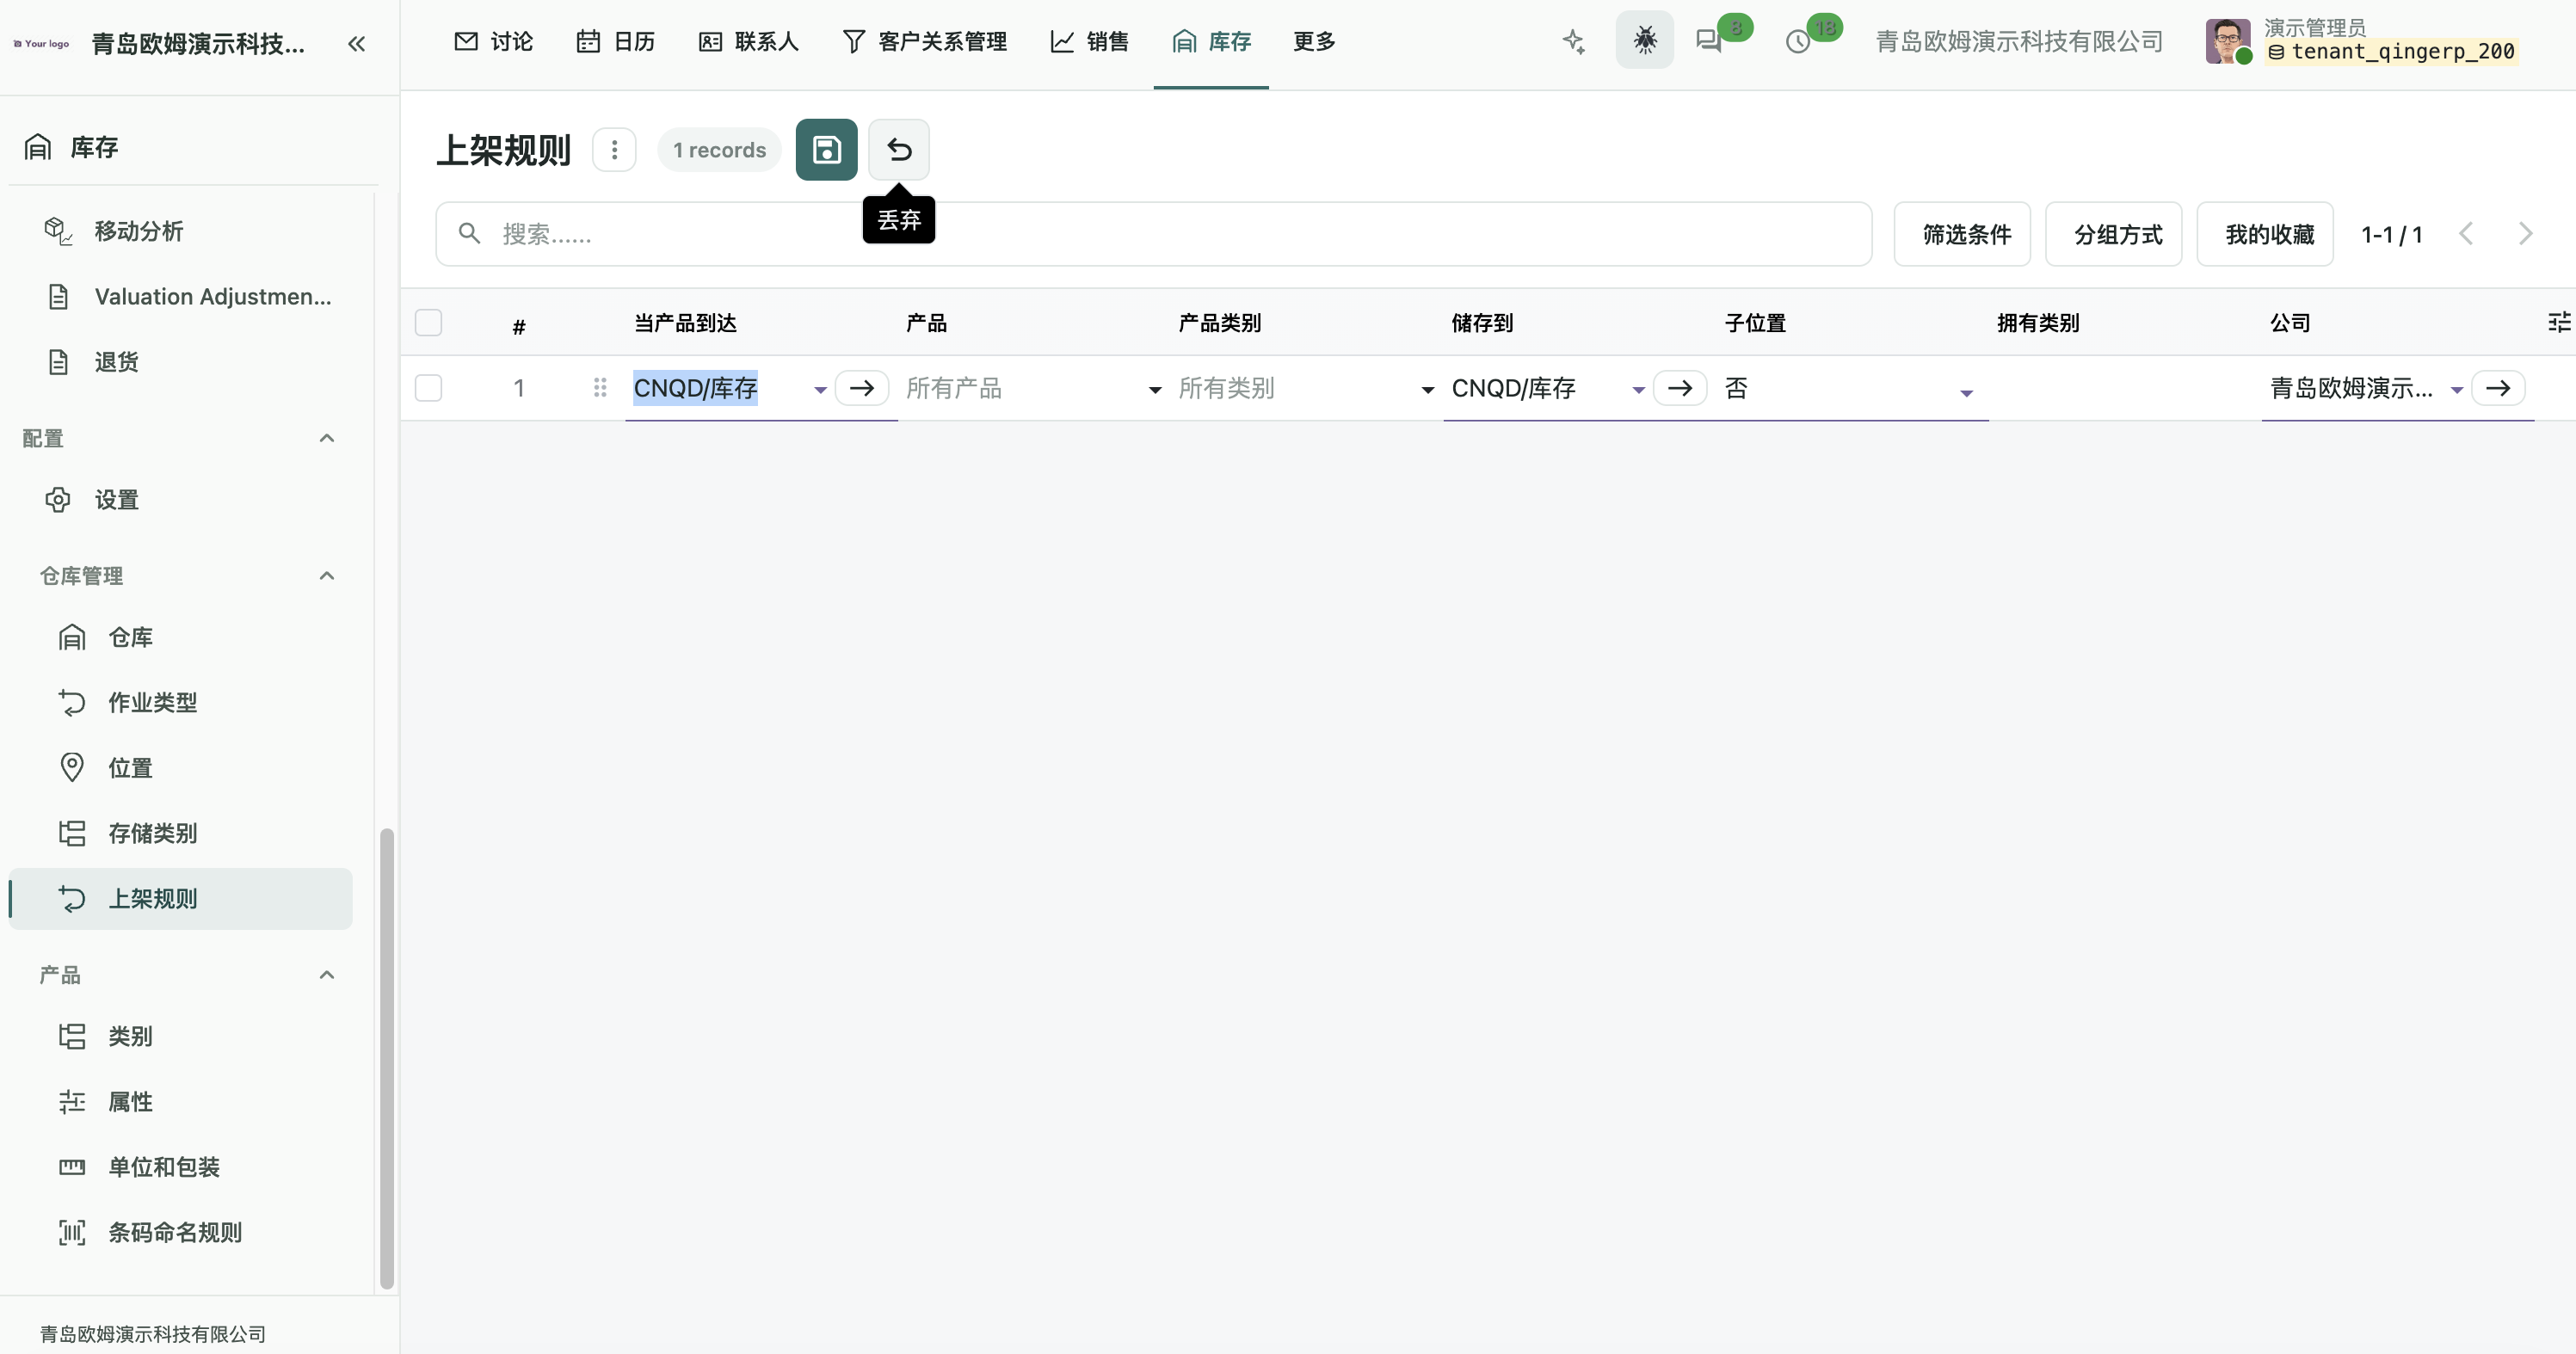
Task: Open the company record via its arrow button
Action: [2498, 388]
